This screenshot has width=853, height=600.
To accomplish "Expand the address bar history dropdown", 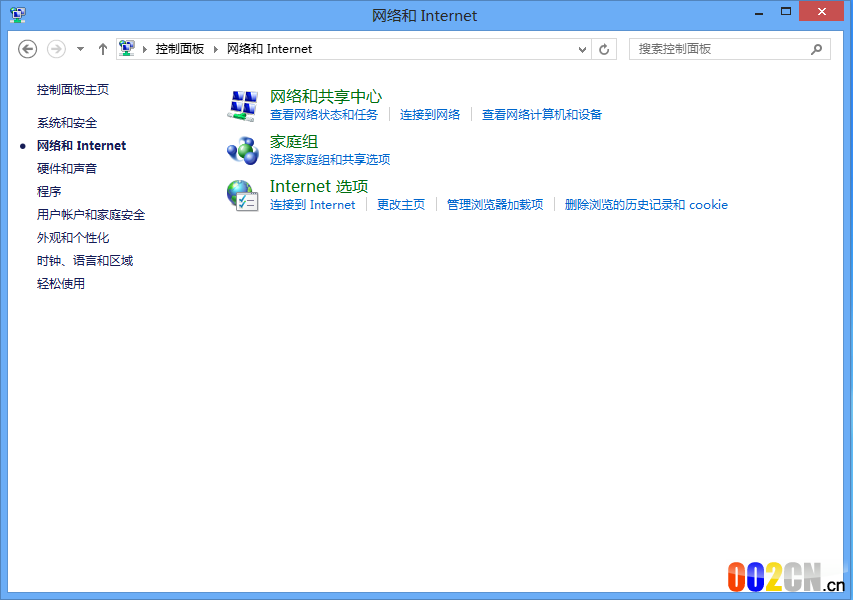I will tap(582, 50).
